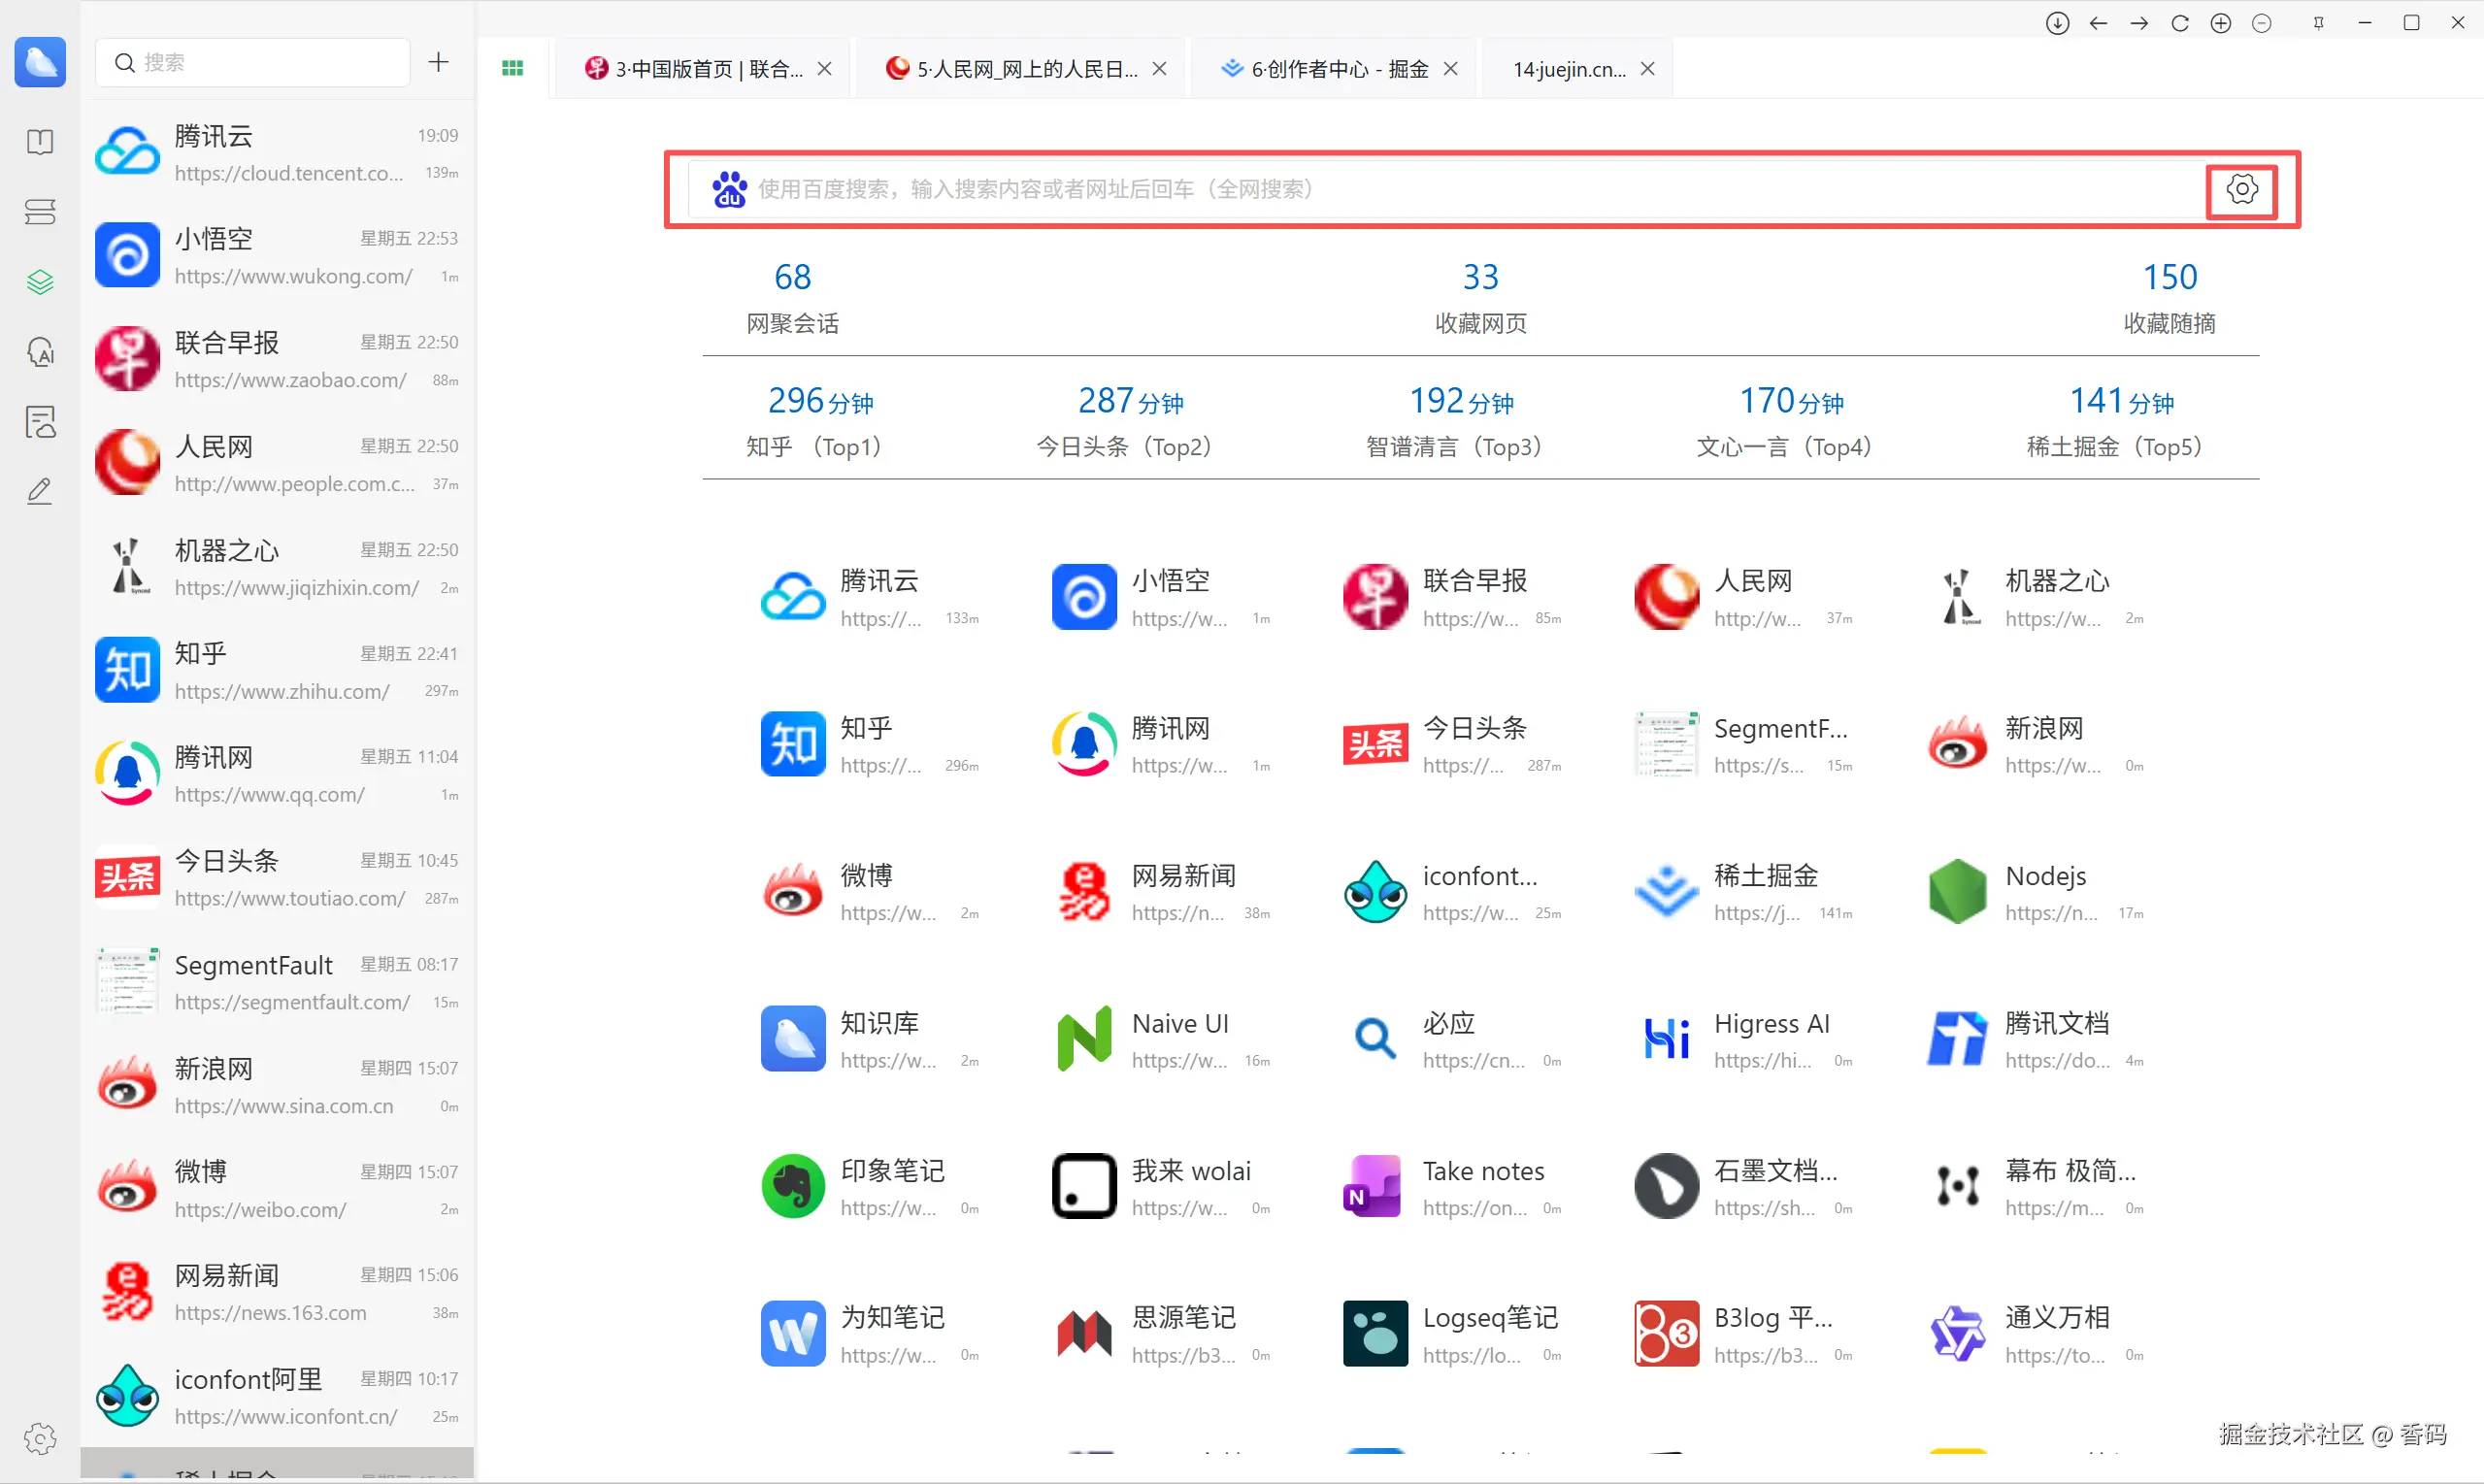The width and height of the screenshot is (2484, 1484).
Task: Open the pencil edit icon in the sidebar
Action: pyautogui.click(x=40, y=491)
